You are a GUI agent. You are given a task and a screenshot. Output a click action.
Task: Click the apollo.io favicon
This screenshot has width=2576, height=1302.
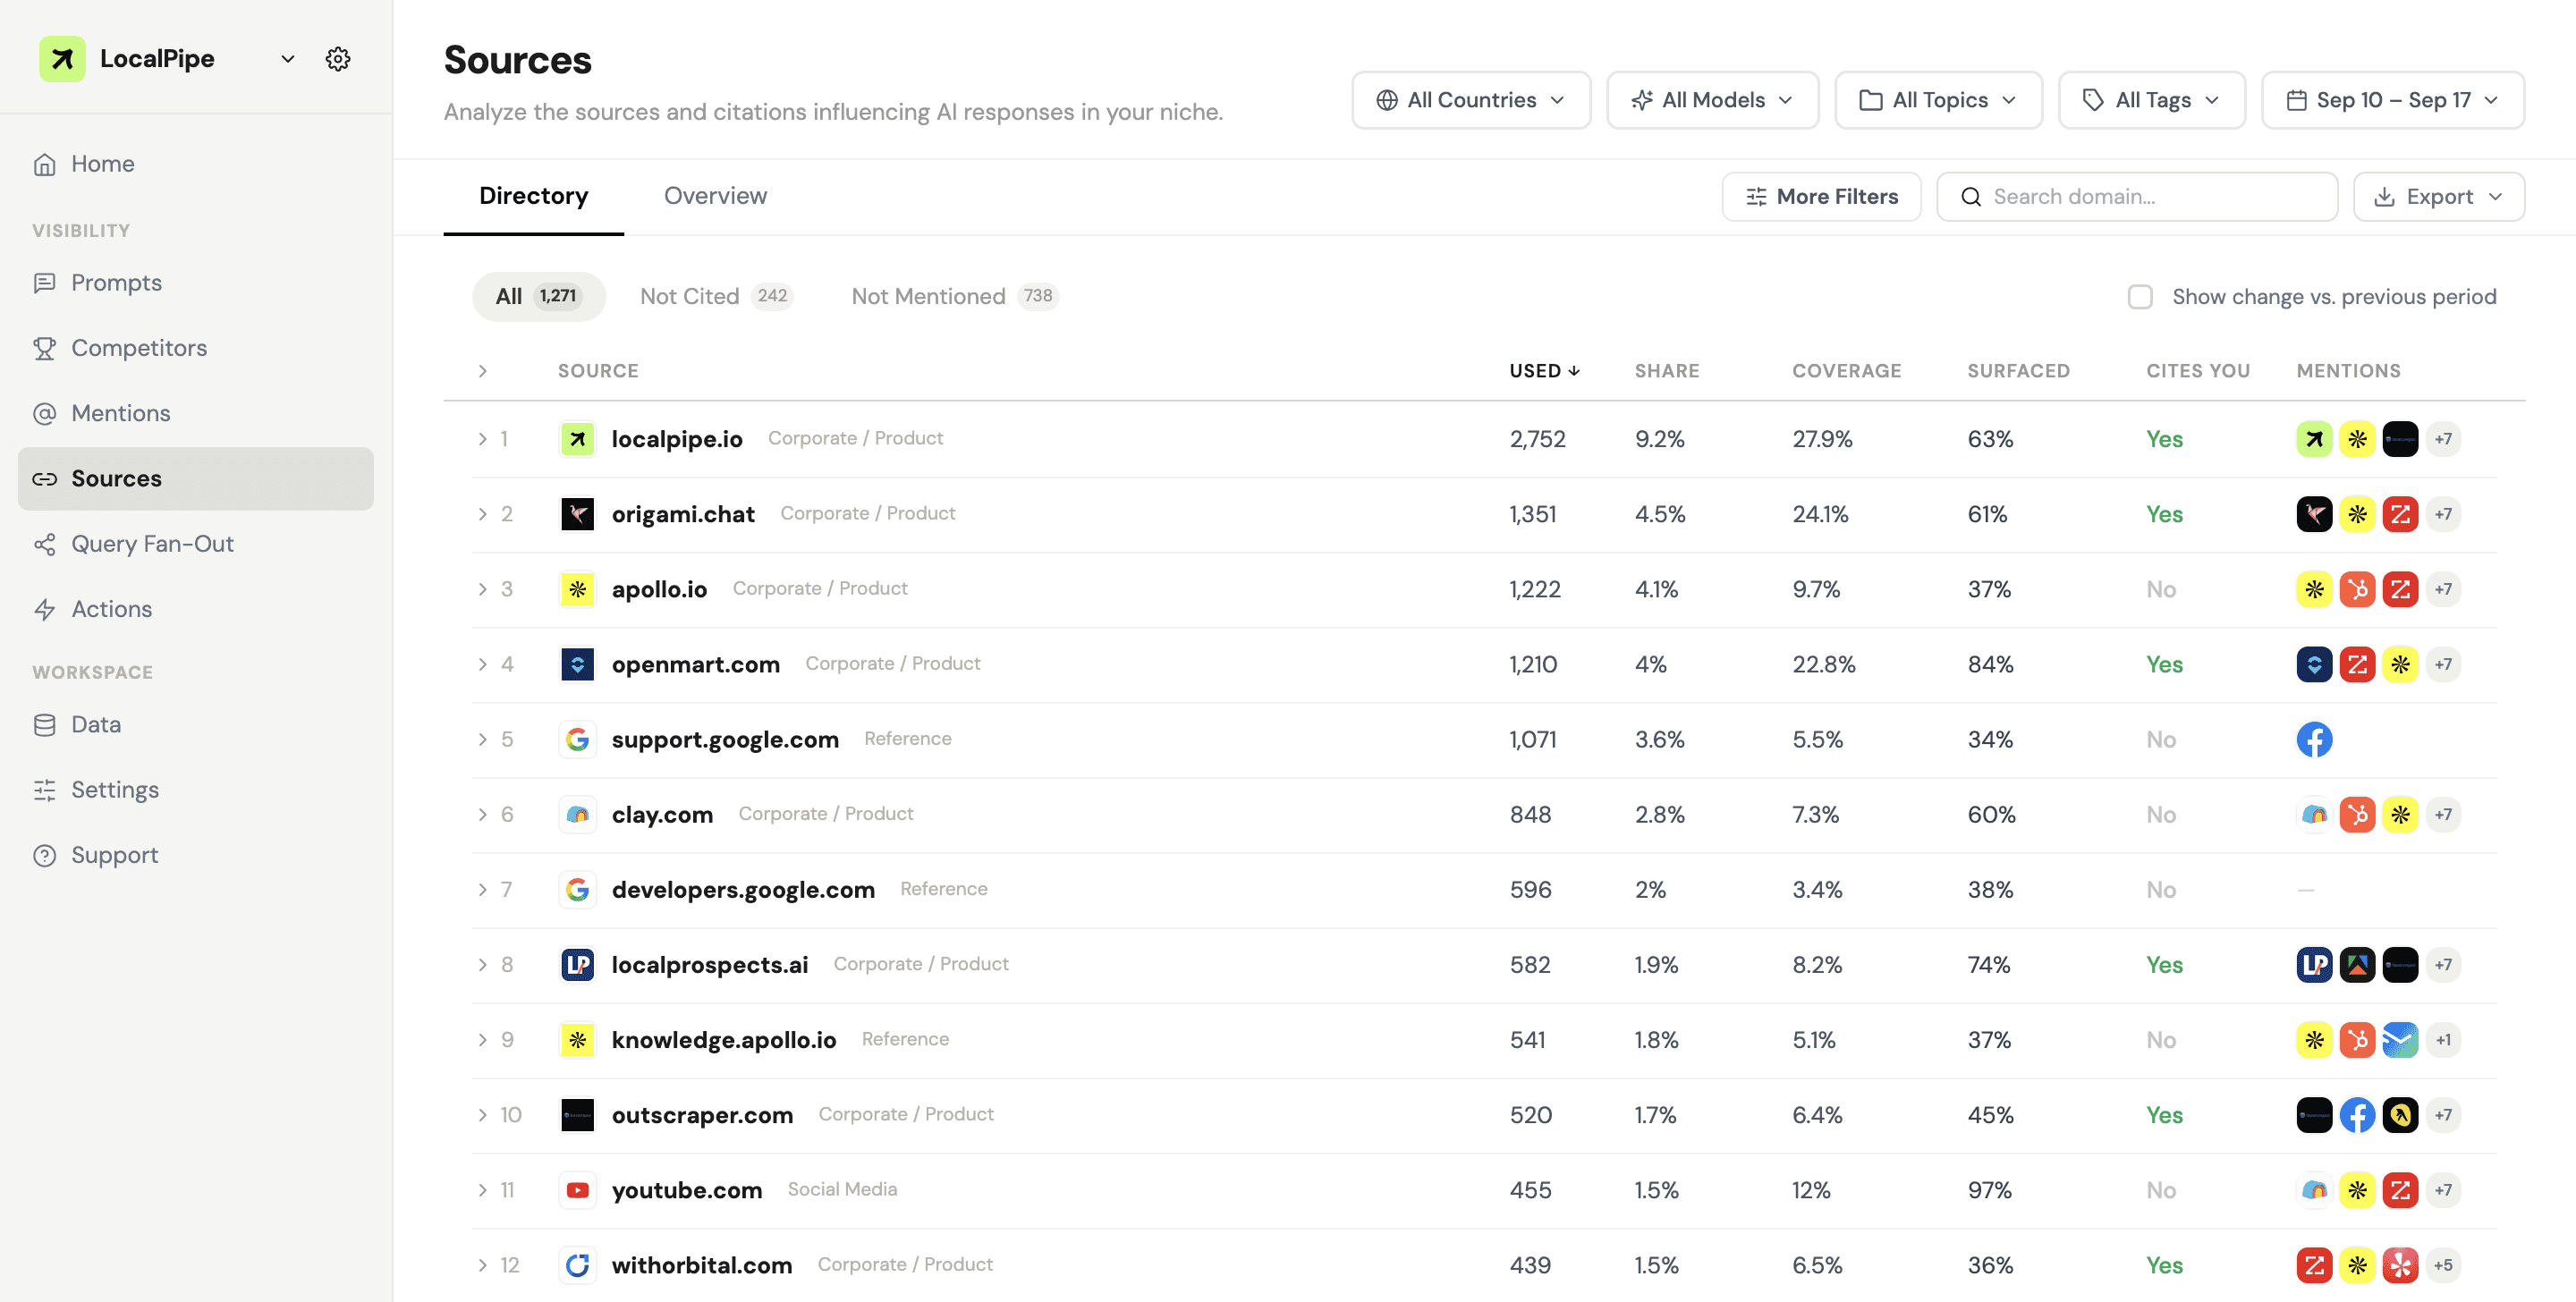pyautogui.click(x=577, y=589)
